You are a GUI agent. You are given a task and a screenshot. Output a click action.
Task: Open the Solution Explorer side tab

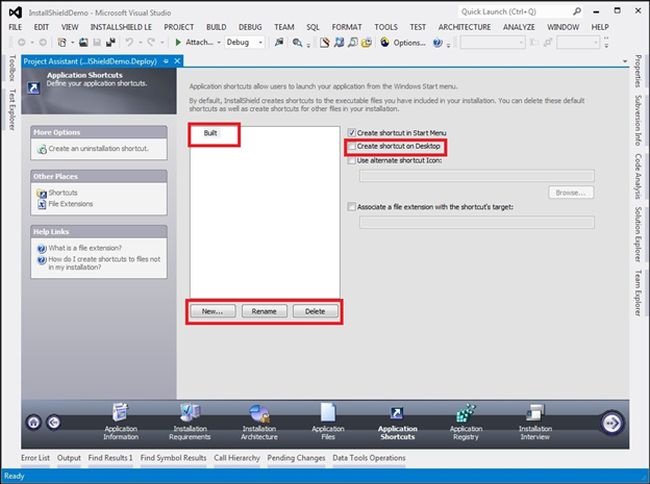(638, 234)
